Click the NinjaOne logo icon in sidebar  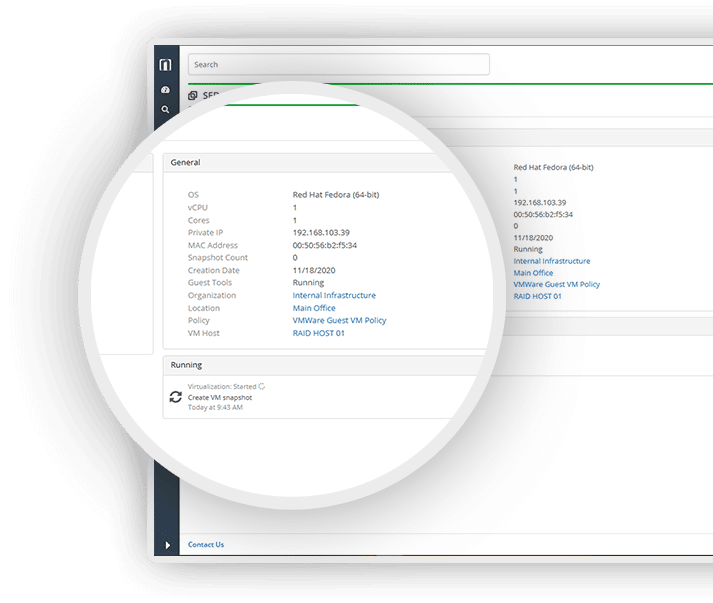(x=165, y=65)
